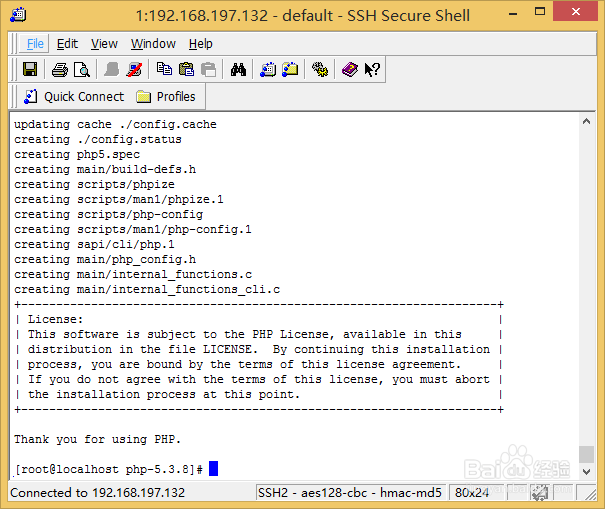Click the What's This help pointer icon

(x=372, y=70)
